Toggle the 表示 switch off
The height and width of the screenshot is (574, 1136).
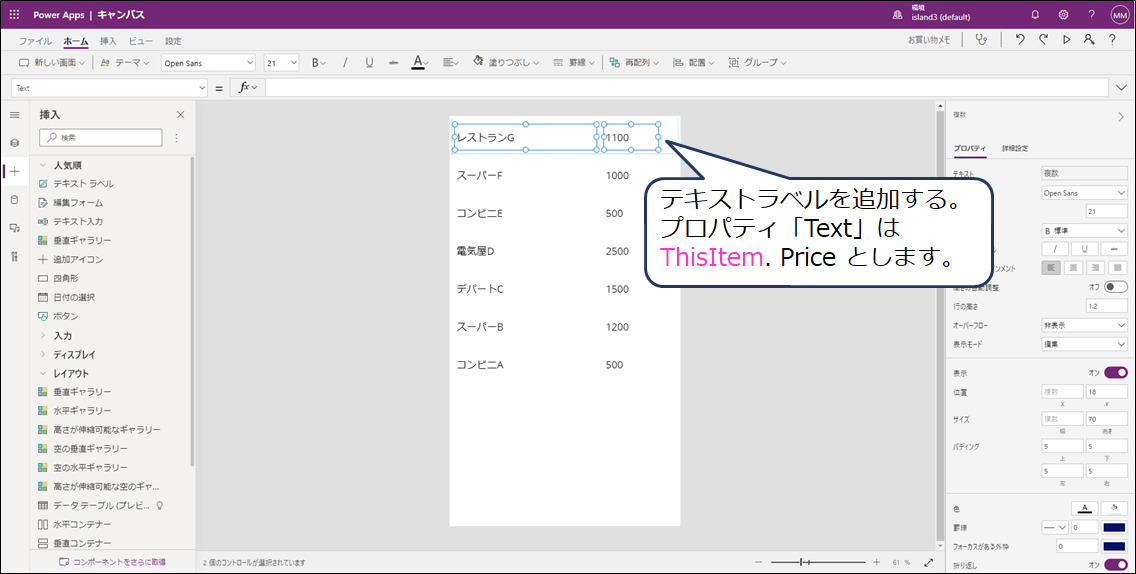(x=1116, y=373)
